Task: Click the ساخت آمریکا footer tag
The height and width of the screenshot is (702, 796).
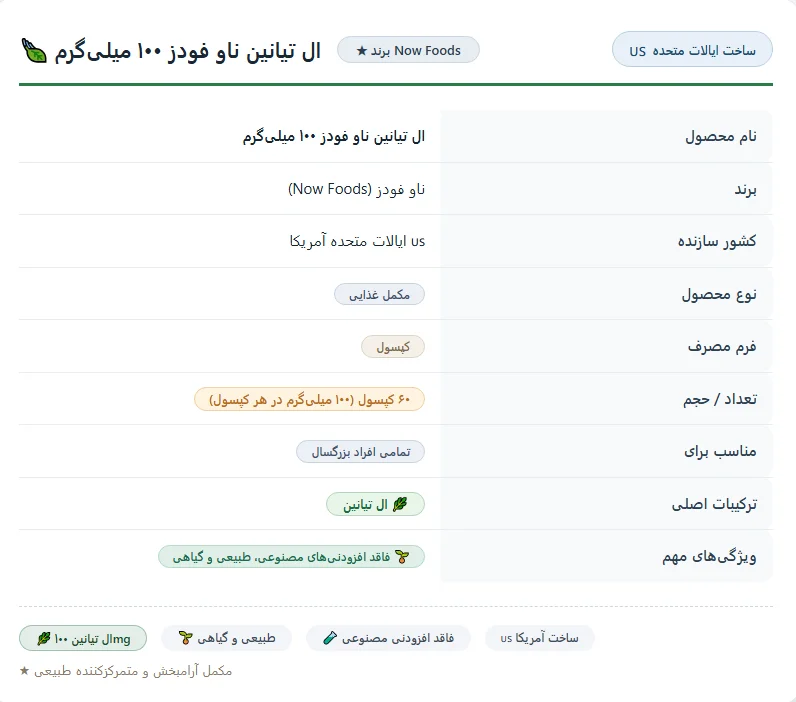Action: click(x=539, y=638)
